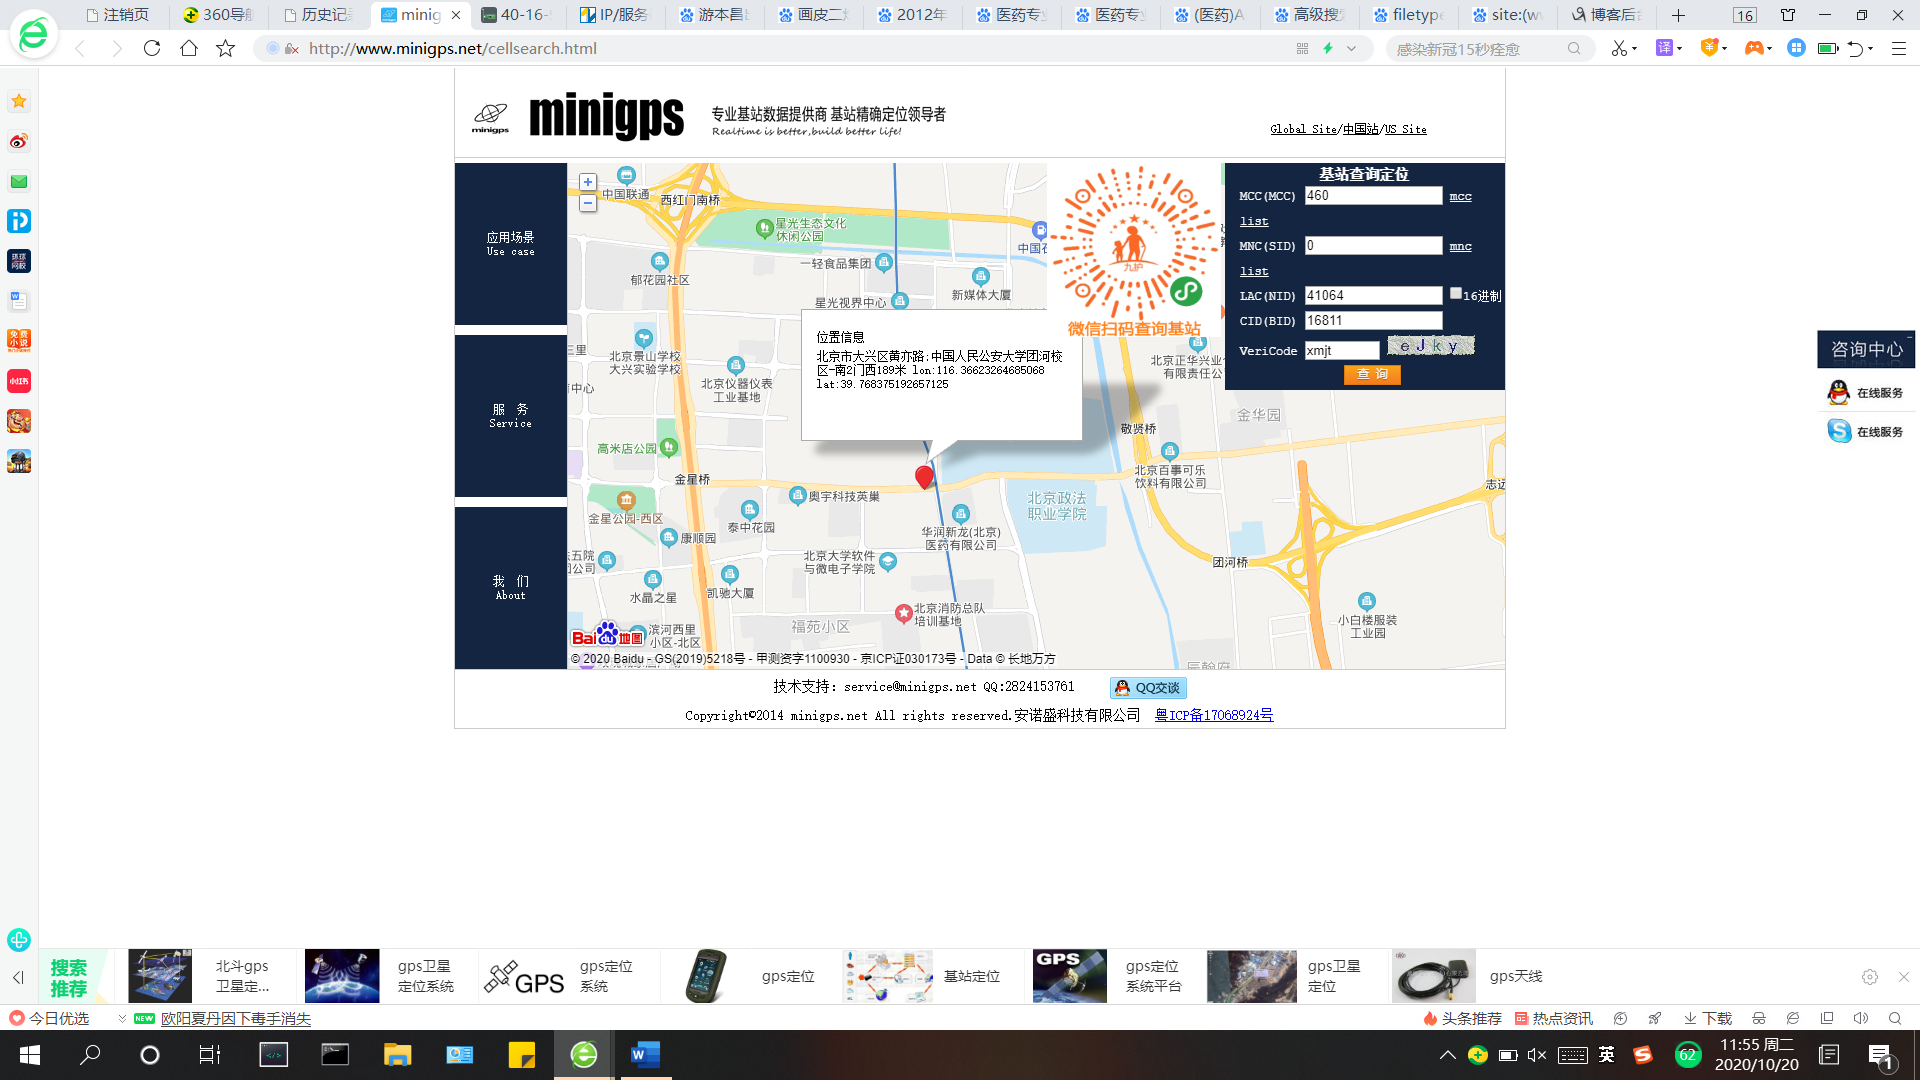Click the scissors screenshot tool icon

tap(1618, 48)
